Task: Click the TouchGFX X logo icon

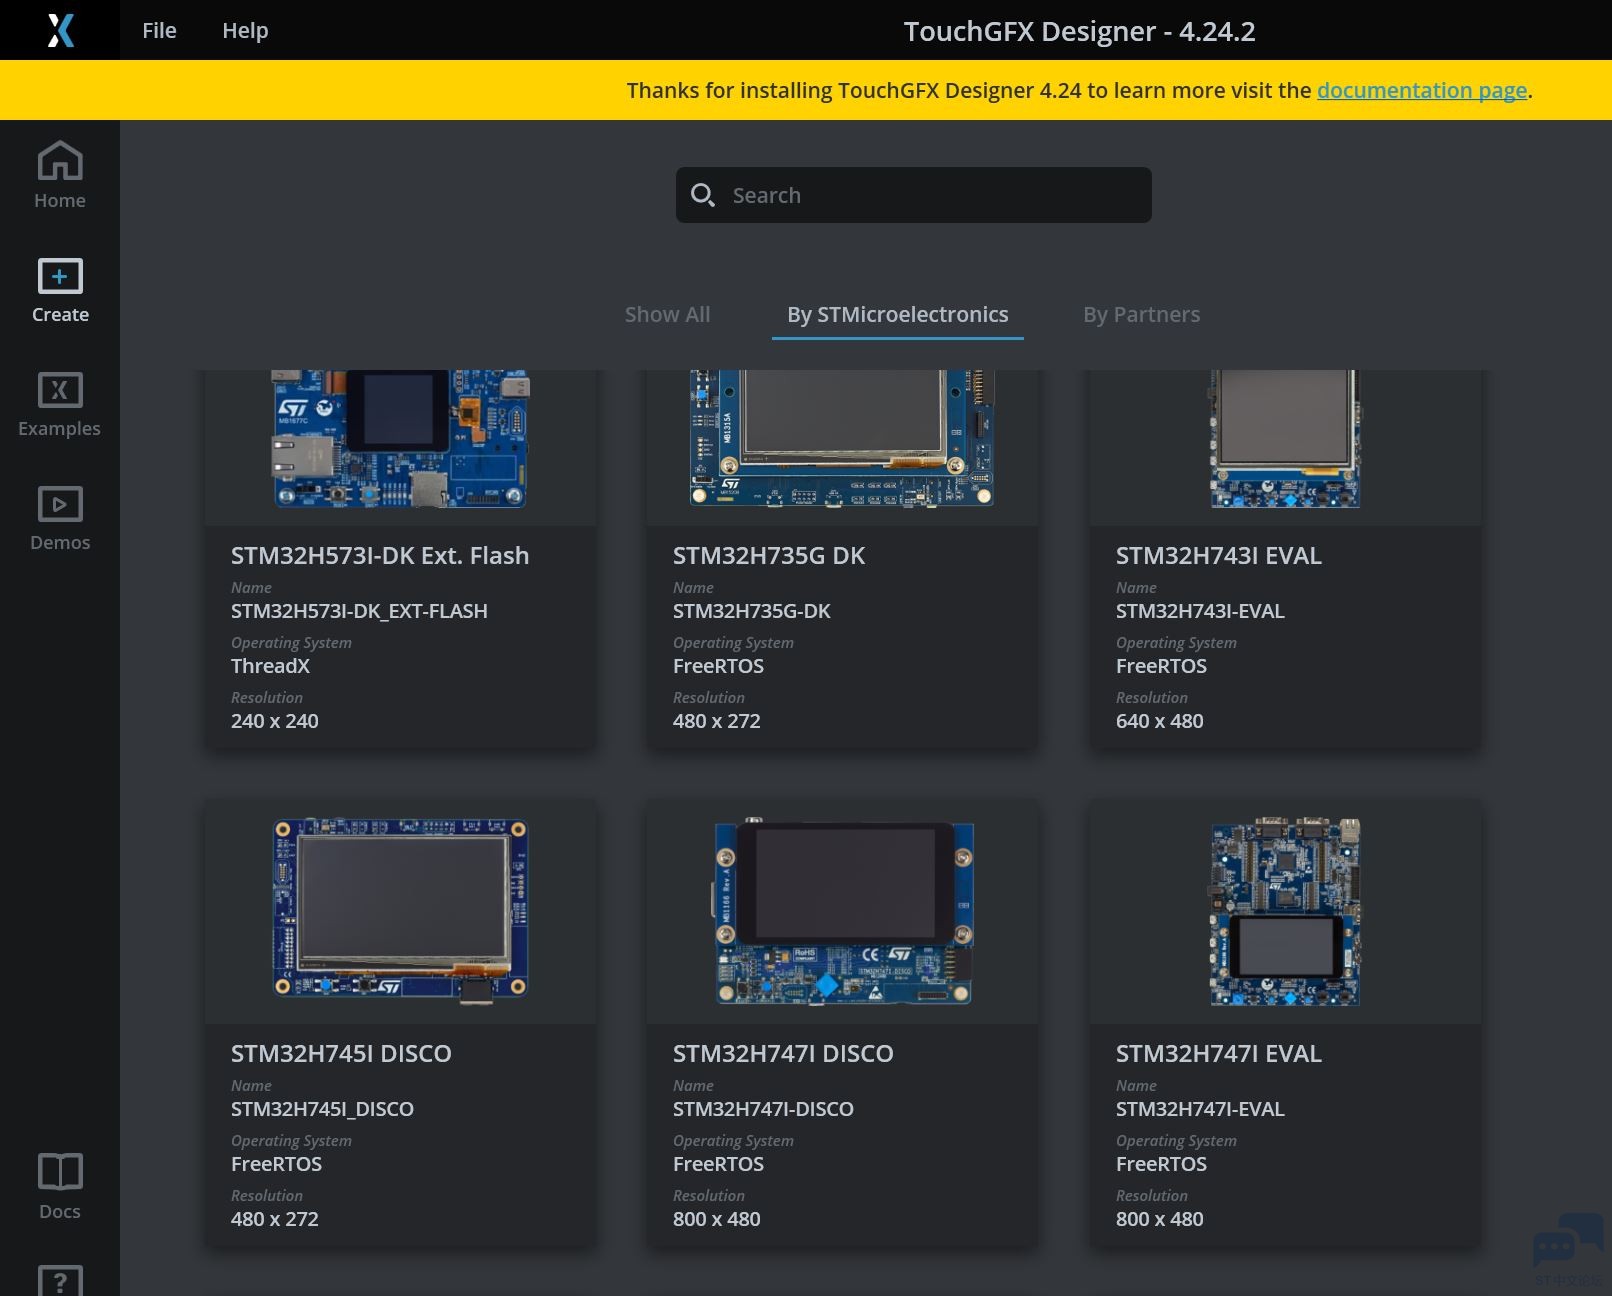Action: tap(60, 30)
